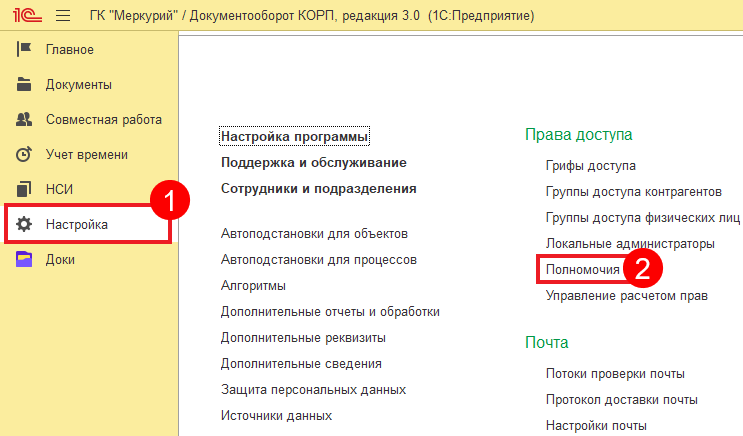The height and width of the screenshot is (436, 743).
Task: Click the clock icon for Учет времени
Action: [x=25, y=155]
